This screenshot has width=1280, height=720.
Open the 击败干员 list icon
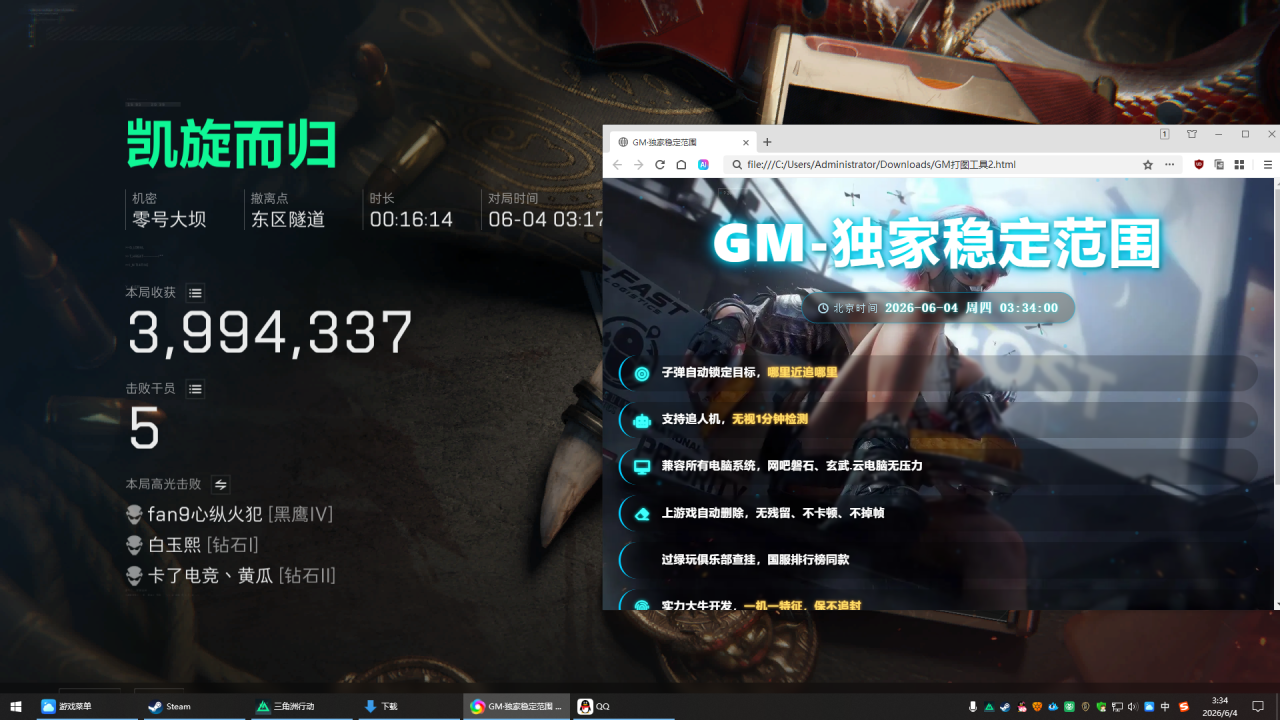[x=196, y=388]
